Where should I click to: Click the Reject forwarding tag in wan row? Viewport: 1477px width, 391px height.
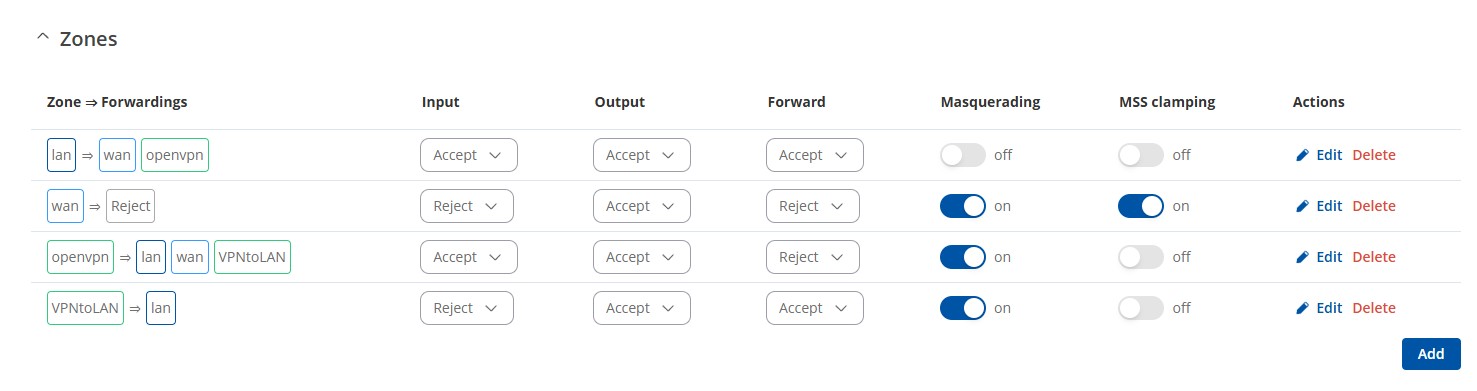[x=130, y=206]
